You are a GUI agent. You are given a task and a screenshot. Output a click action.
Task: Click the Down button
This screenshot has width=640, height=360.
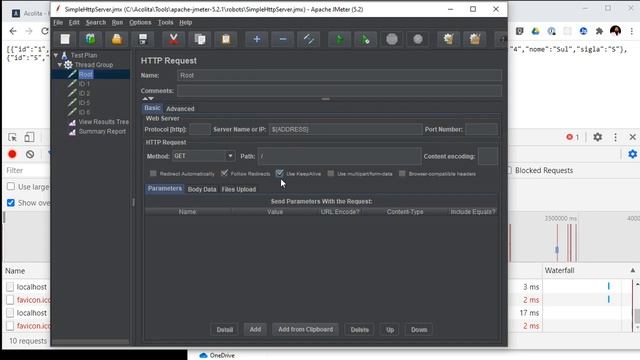(x=419, y=329)
